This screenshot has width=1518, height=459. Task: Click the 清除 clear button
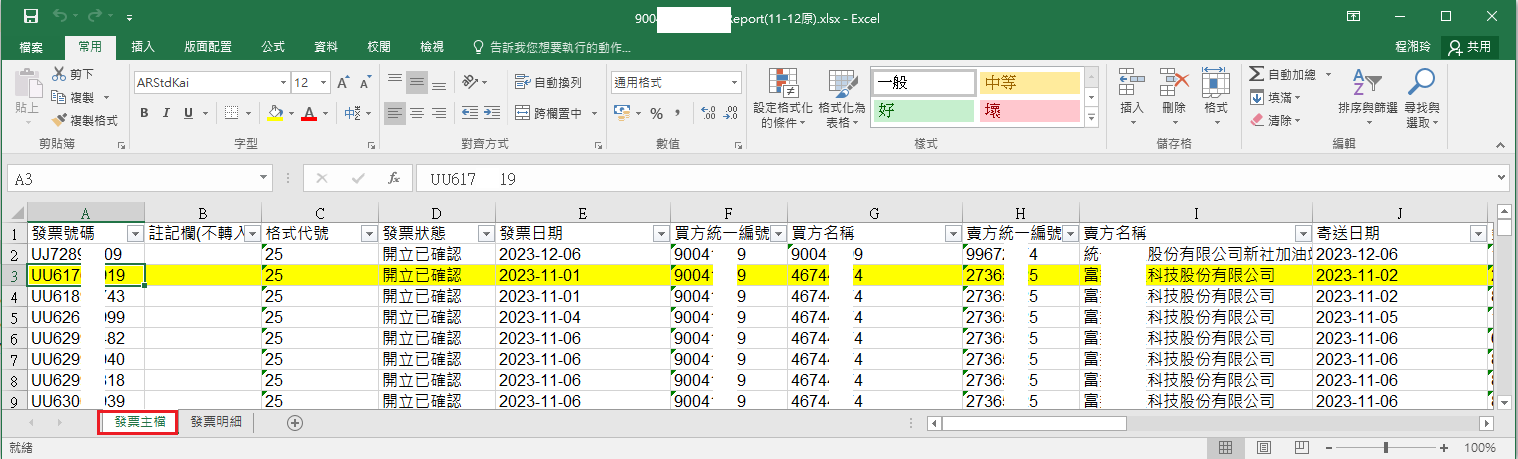(x=1275, y=121)
